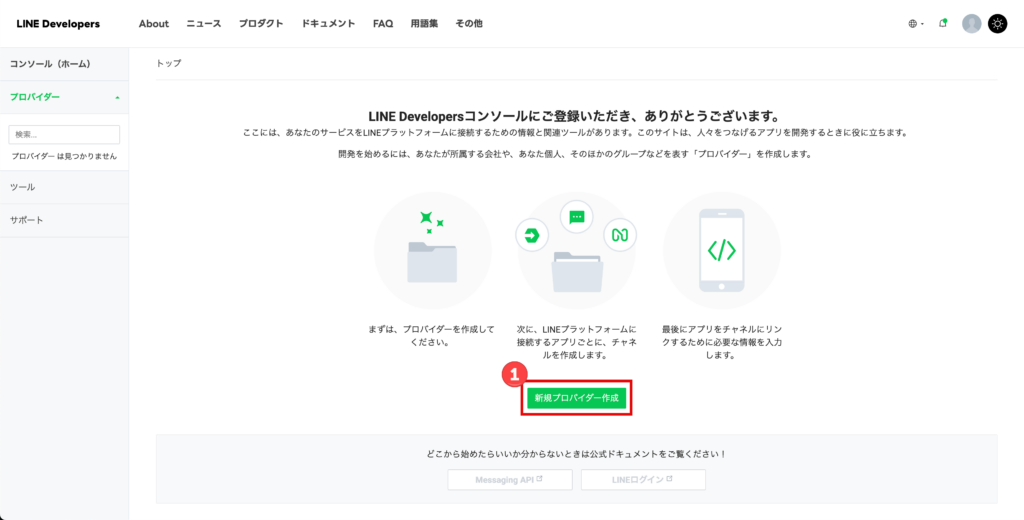Expand the その他 menu
Image resolution: width=1024 pixels, height=520 pixels.
[x=469, y=24]
